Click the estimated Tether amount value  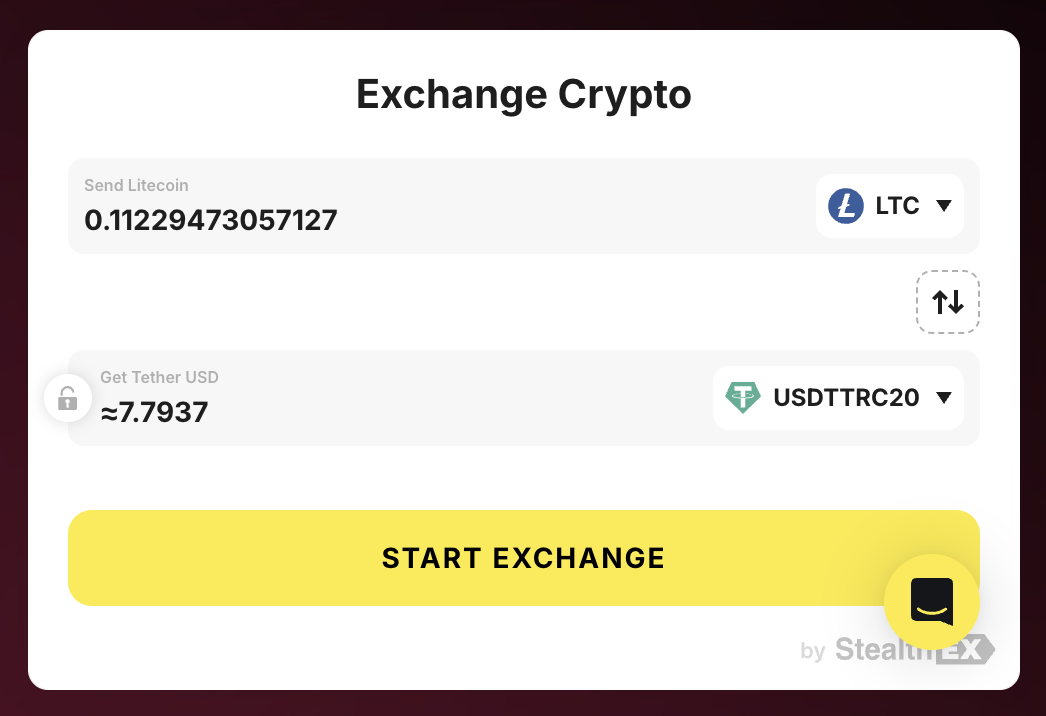pos(154,412)
